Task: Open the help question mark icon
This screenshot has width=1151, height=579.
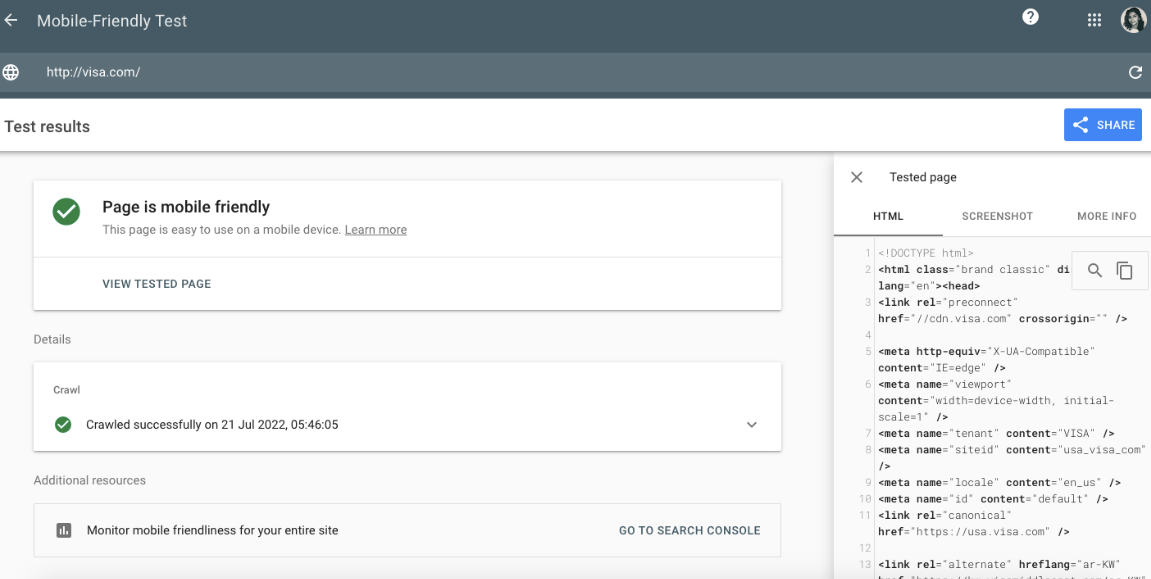Action: pyautogui.click(x=1031, y=17)
